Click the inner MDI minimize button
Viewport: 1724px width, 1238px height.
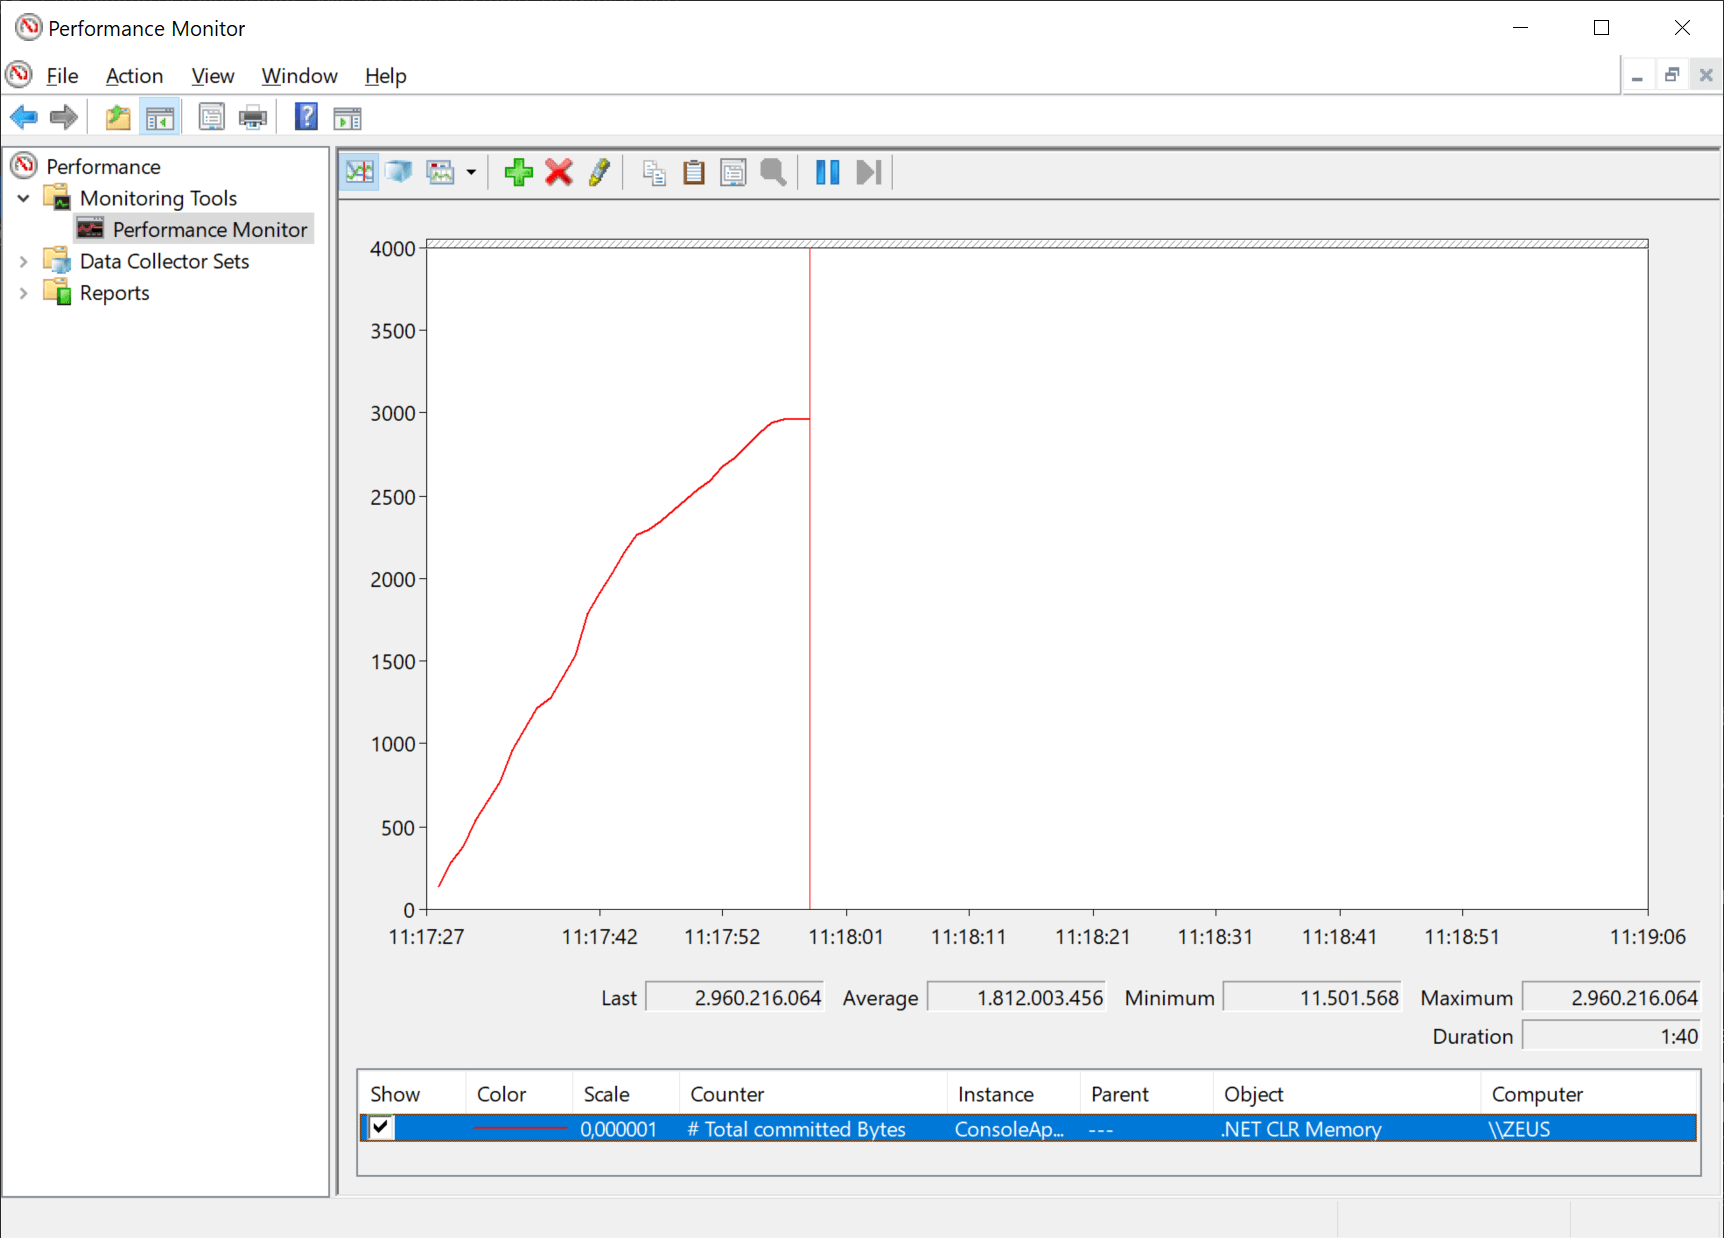[1637, 75]
